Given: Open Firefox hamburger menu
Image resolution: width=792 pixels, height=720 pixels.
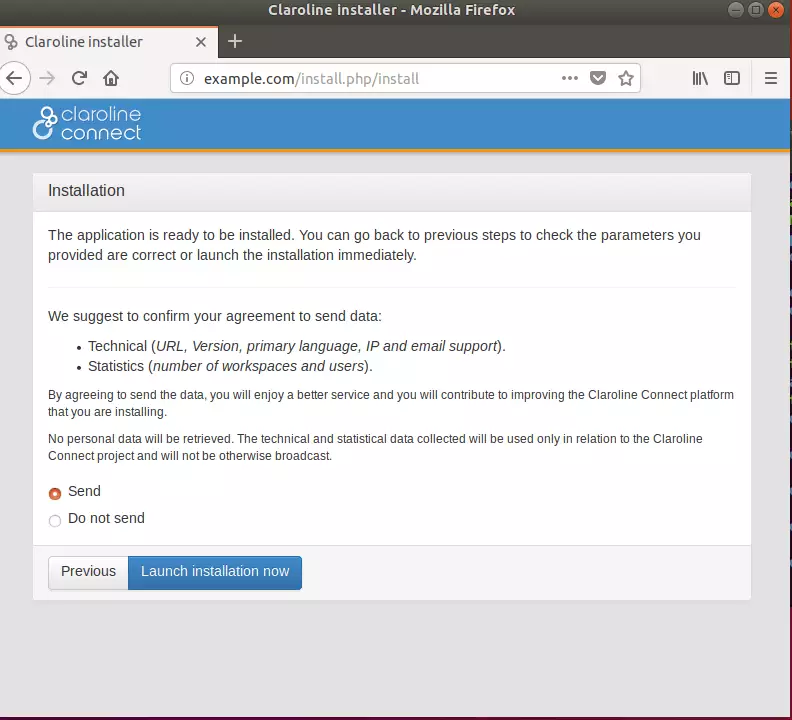Looking at the screenshot, I should pyautogui.click(x=771, y=78).
